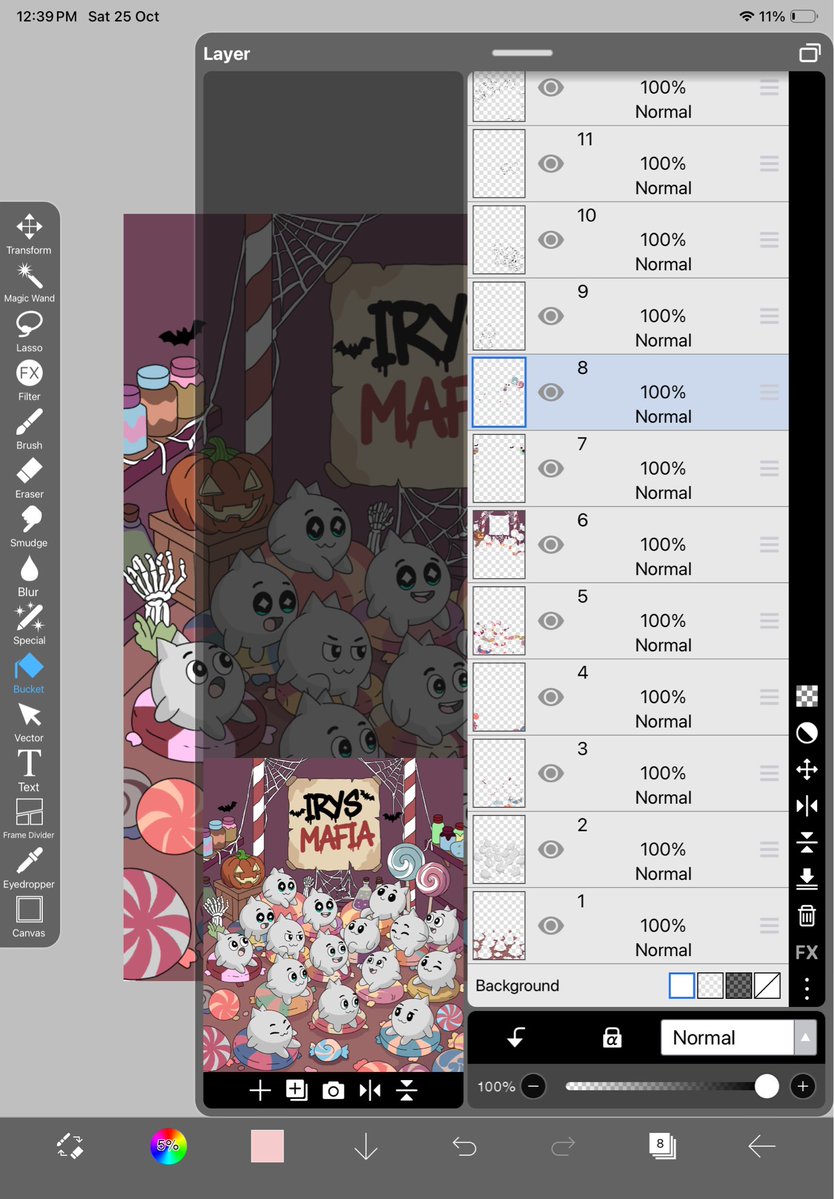Choose light transparent checker background

point(710,986)
